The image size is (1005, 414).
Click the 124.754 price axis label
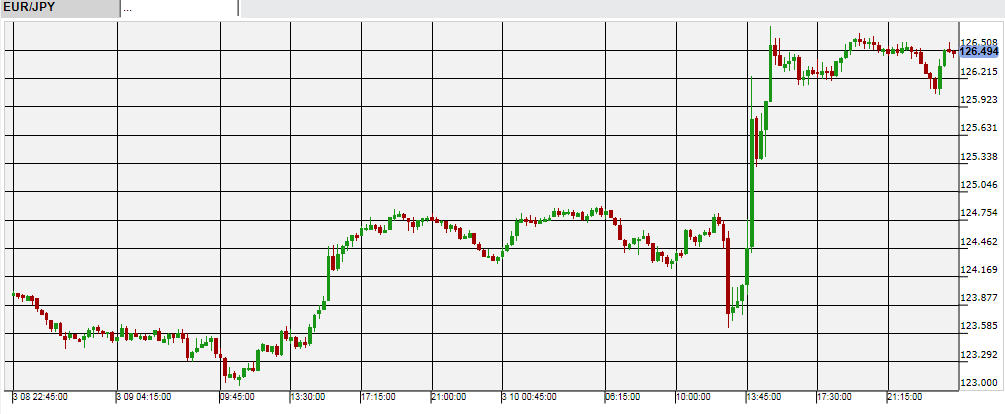point(978,213)
